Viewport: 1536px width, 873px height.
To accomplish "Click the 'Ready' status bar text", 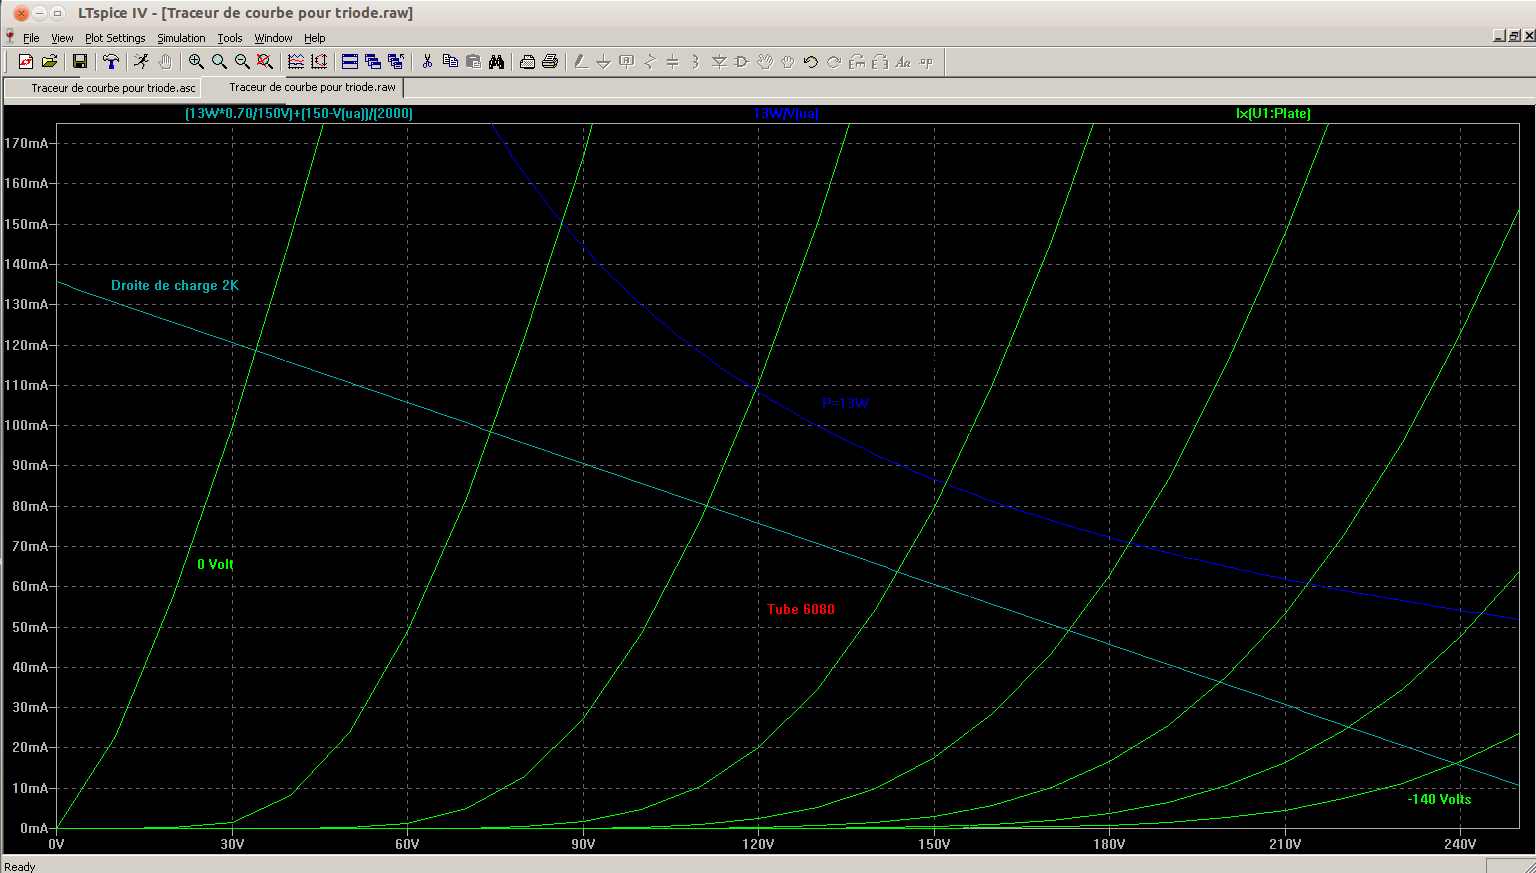I will click(20, 866).
